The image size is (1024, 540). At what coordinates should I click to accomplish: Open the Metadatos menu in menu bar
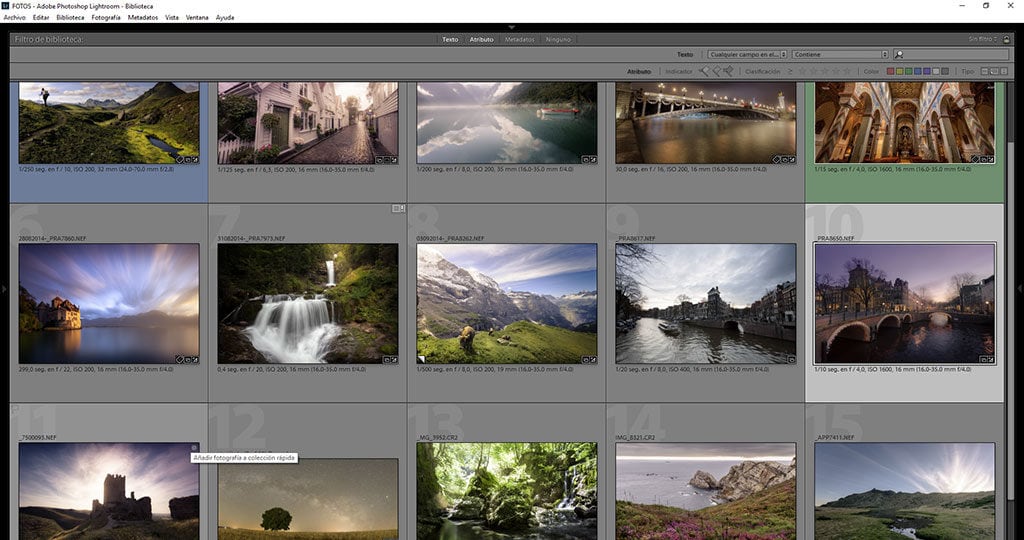pyautogui.click(x=143, y=17)
